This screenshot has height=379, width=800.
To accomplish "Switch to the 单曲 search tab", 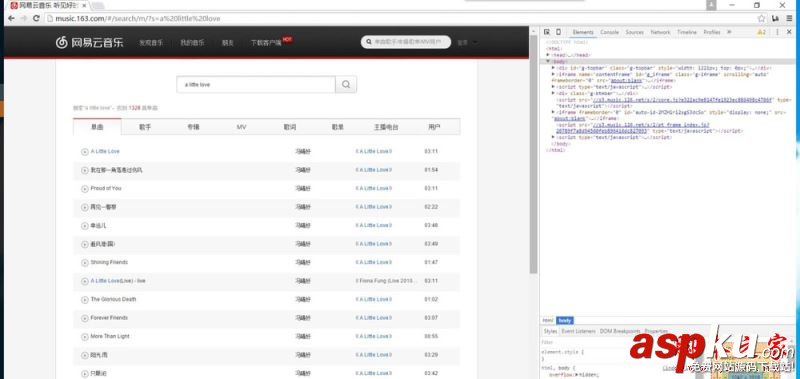I will [97, 127].
